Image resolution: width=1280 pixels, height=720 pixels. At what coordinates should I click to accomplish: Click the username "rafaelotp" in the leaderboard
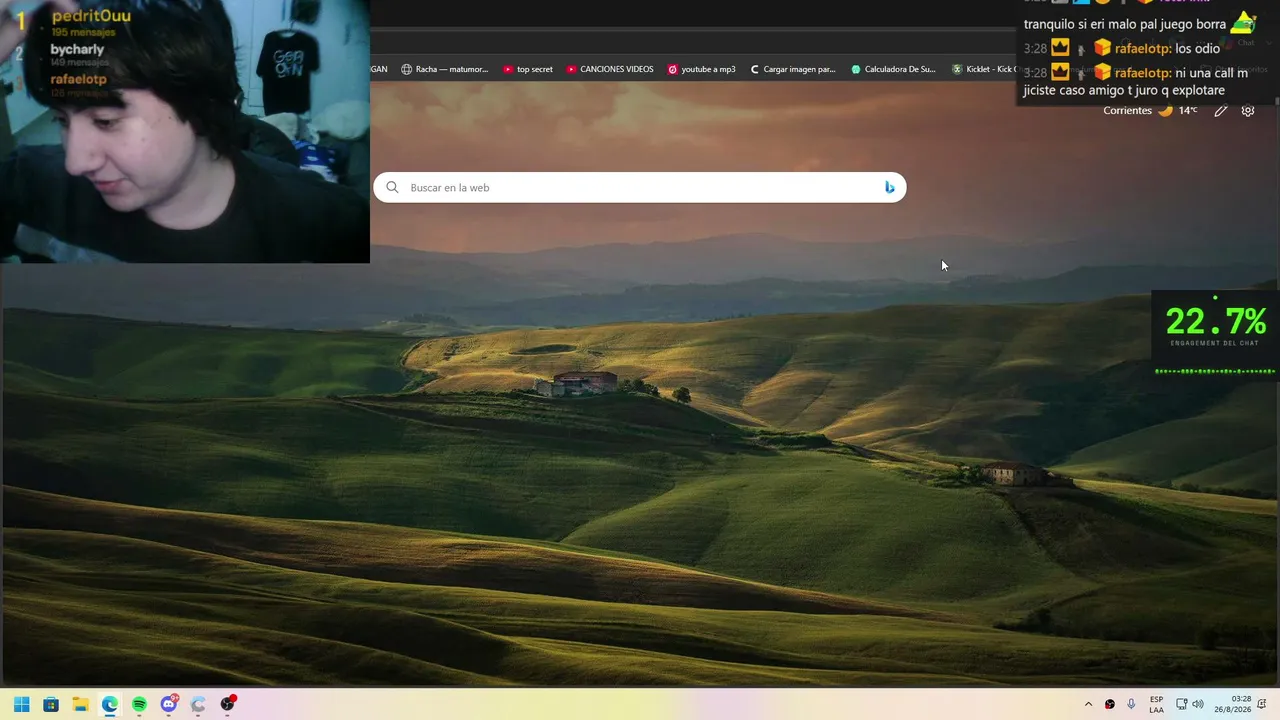pyautogui.click(x=78, y=79)
